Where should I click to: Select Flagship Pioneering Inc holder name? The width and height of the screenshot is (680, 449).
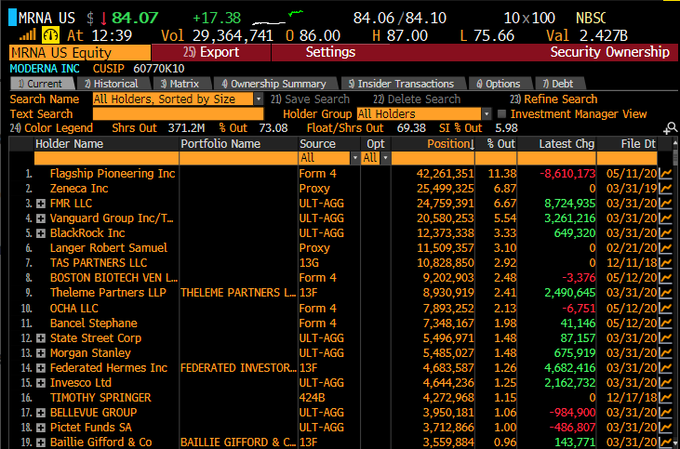point(112,174)
